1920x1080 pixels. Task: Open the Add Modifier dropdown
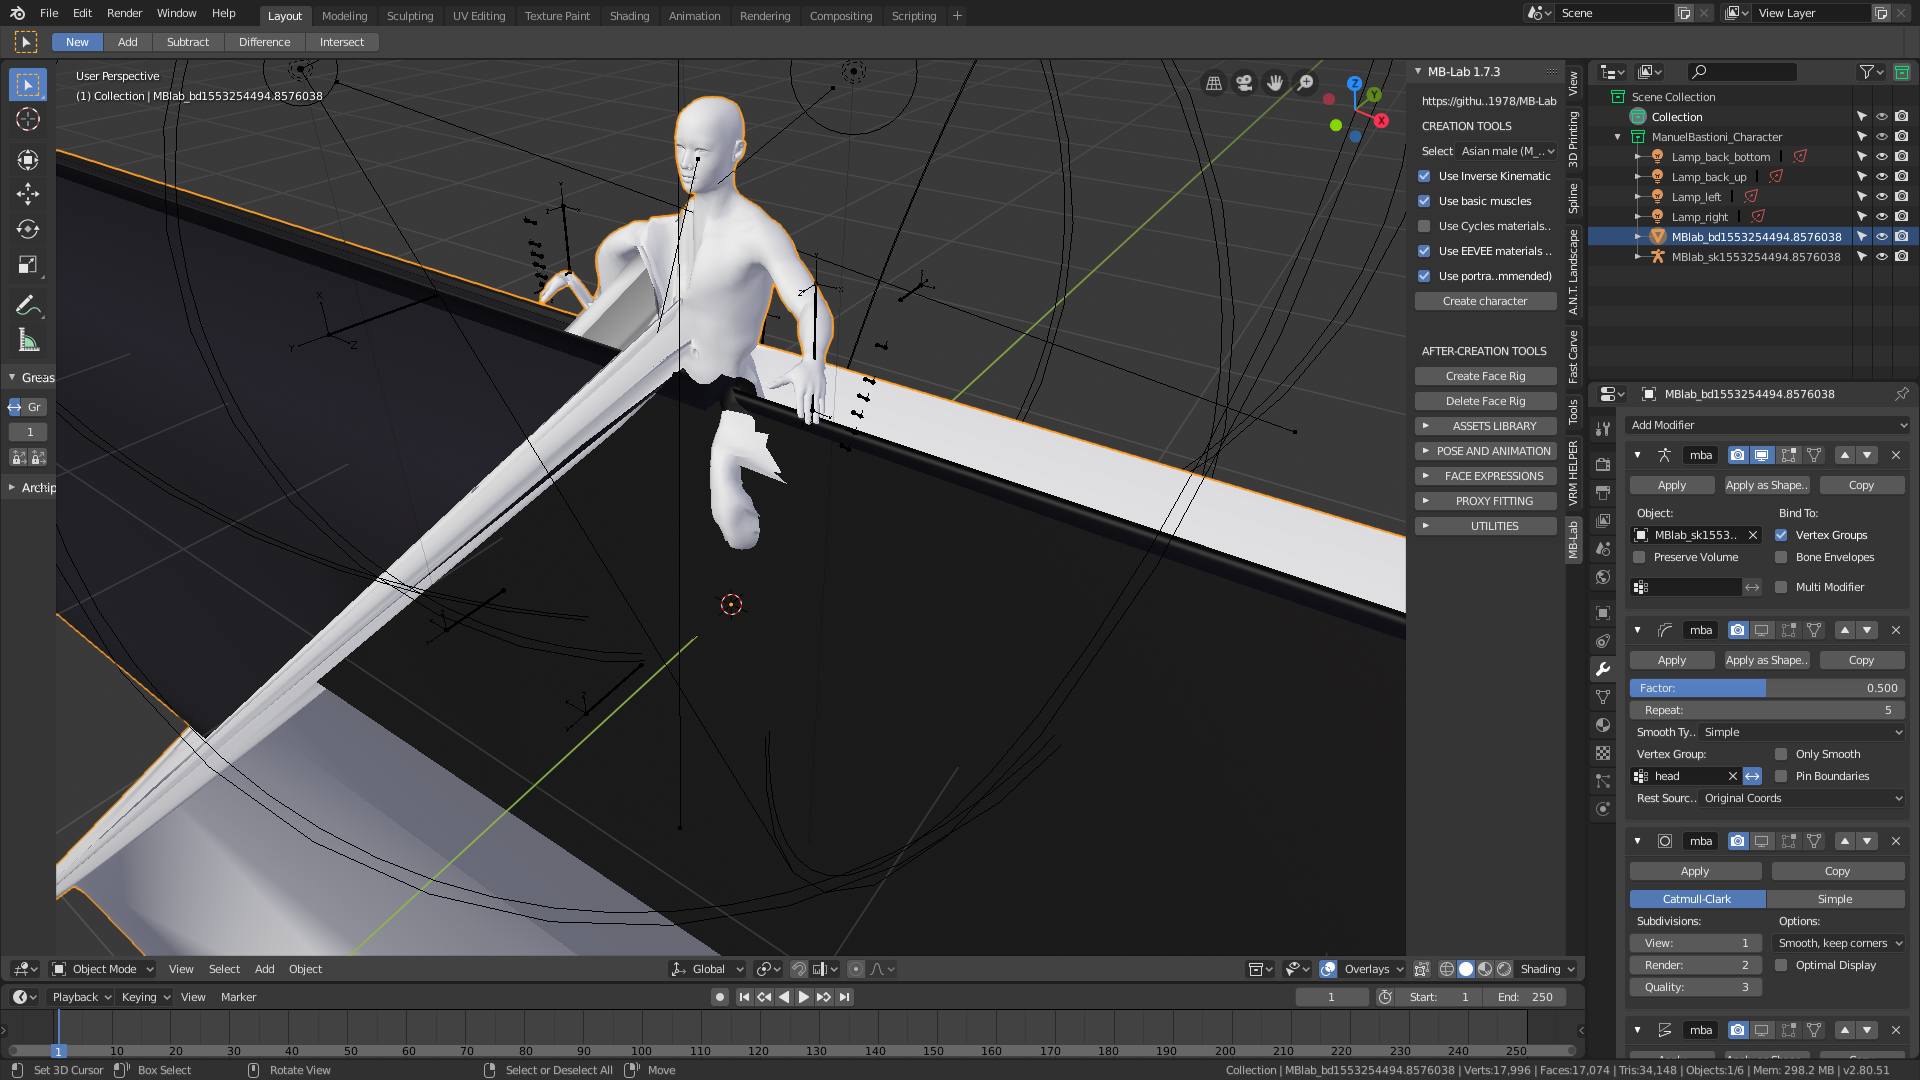[x=1767, y=425]
